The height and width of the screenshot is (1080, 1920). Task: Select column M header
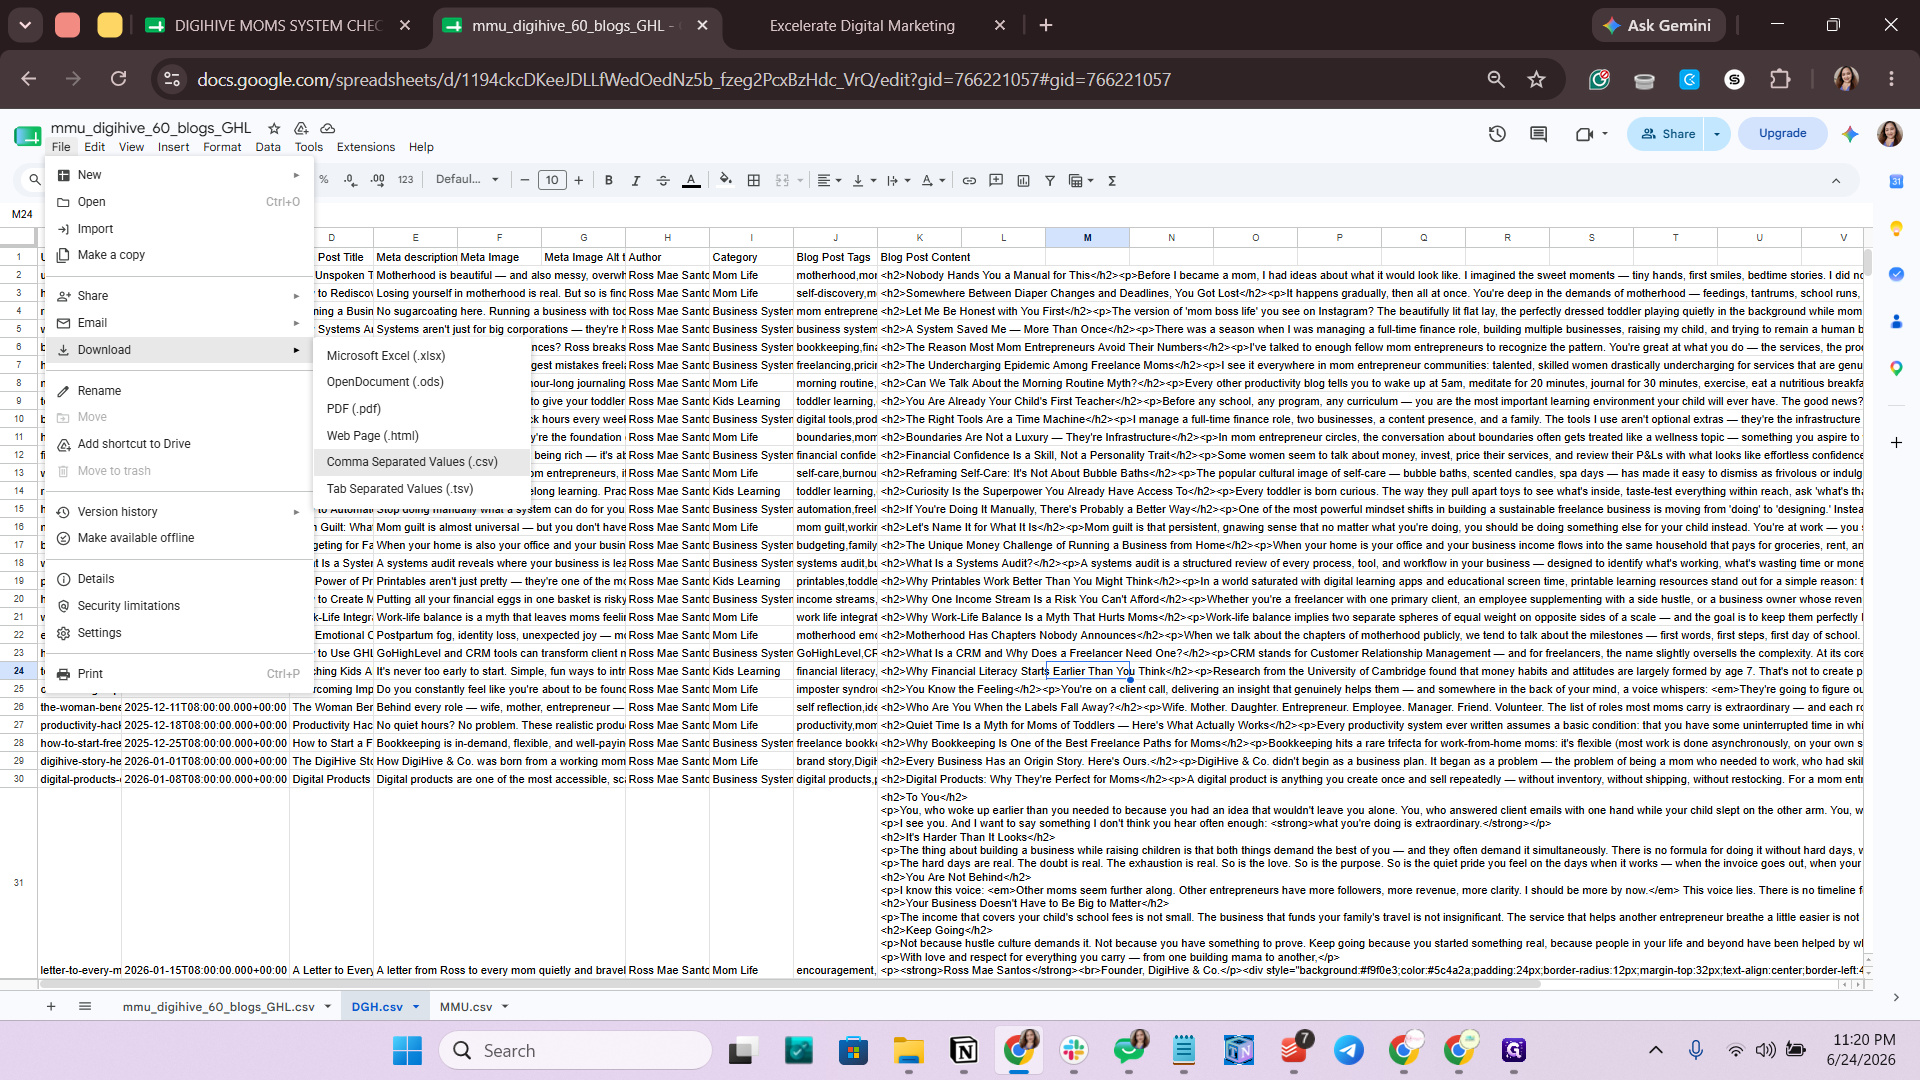click(1087, 237)
